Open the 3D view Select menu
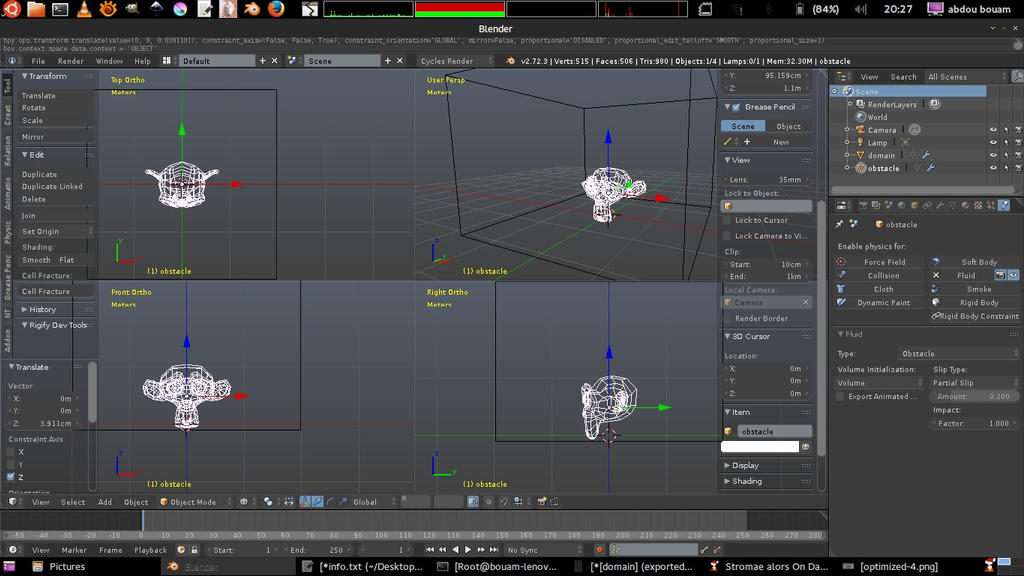The width and height of the screenshot is (1024, 576). pyautogui.click(x=73, y=502)
